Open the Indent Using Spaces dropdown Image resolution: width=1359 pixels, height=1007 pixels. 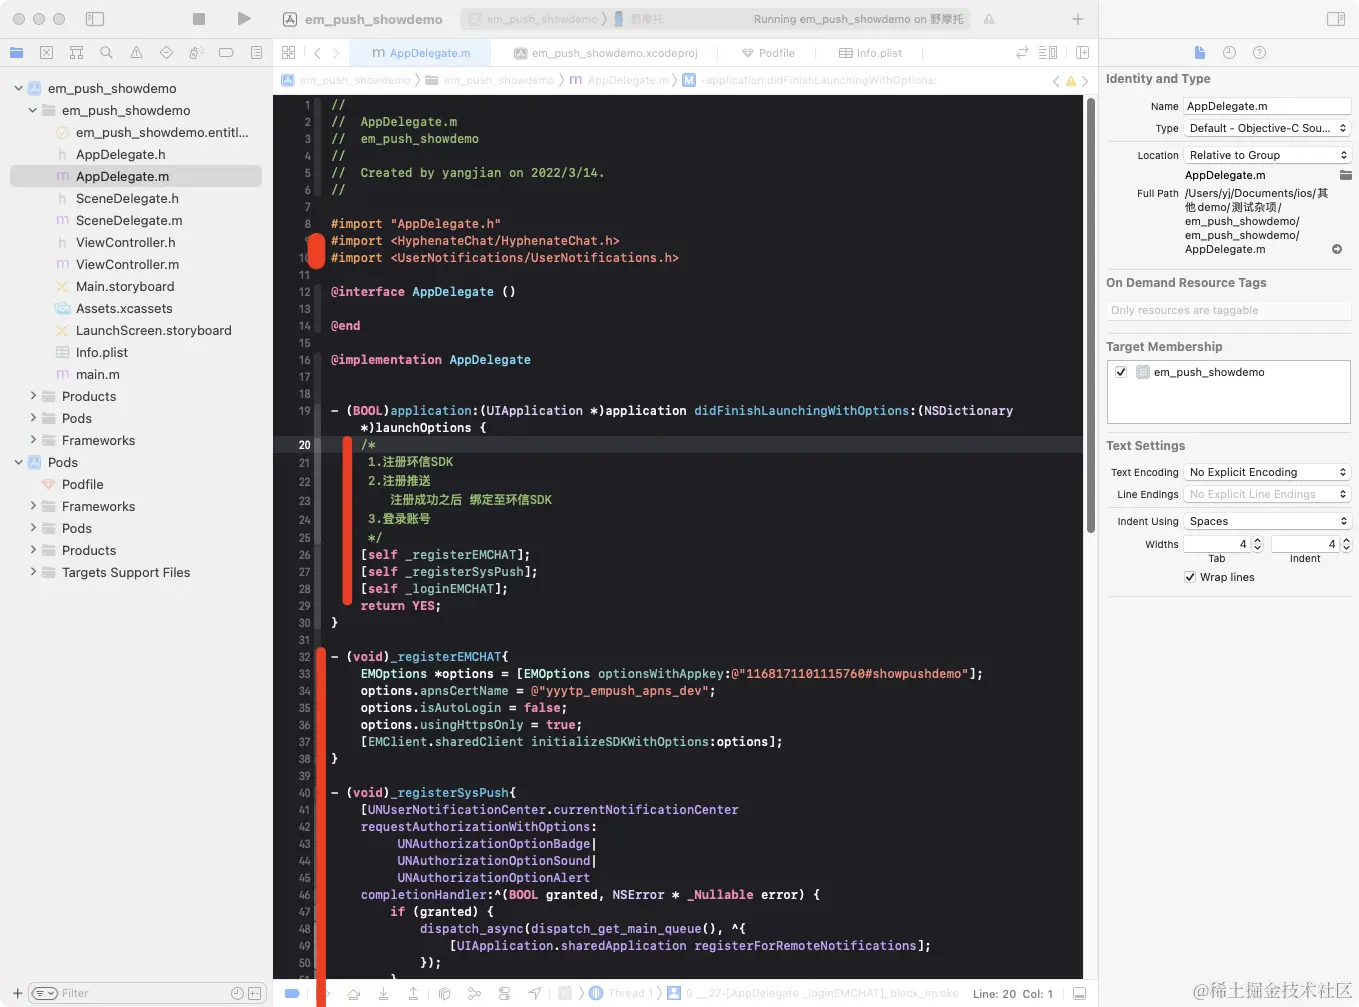tap(1267, 521)
